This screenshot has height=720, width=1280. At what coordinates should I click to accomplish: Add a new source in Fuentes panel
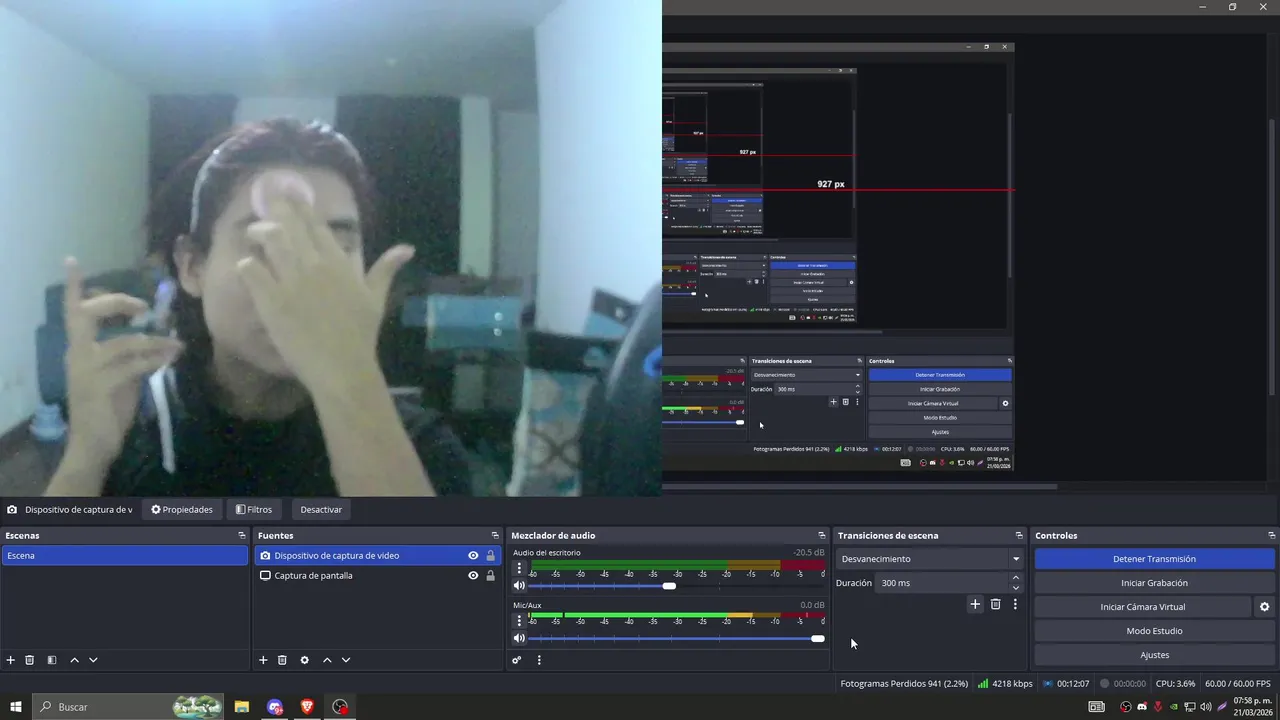263,660
